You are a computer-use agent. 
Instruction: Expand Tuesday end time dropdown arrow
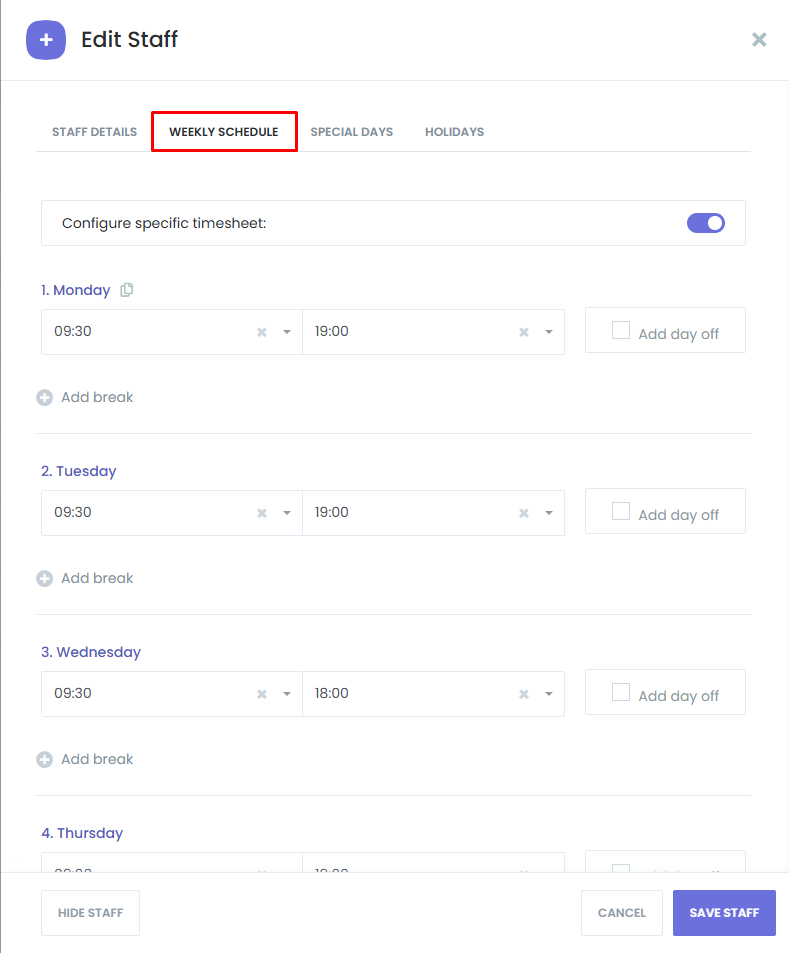point(549,513)
